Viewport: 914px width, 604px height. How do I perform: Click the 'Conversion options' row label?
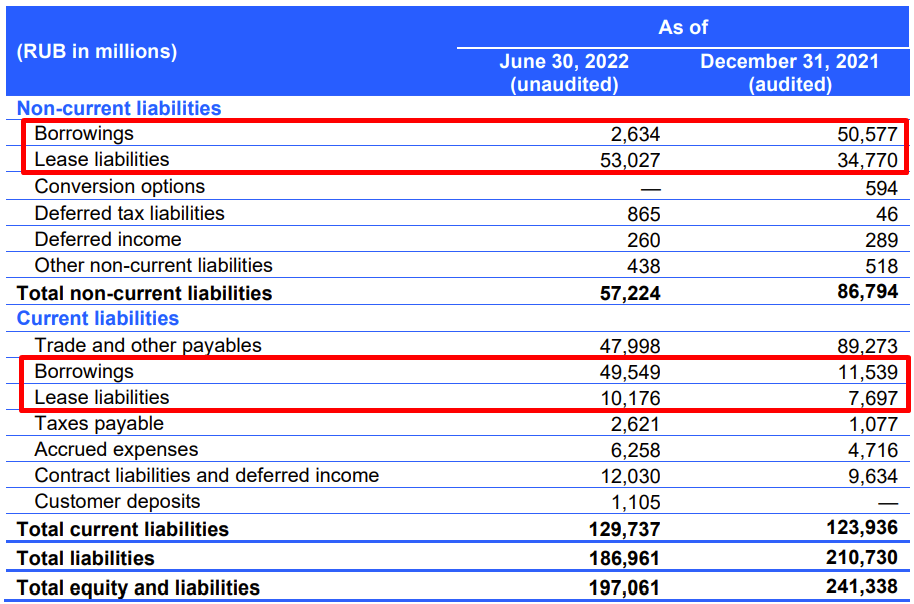tap(119, 187)
